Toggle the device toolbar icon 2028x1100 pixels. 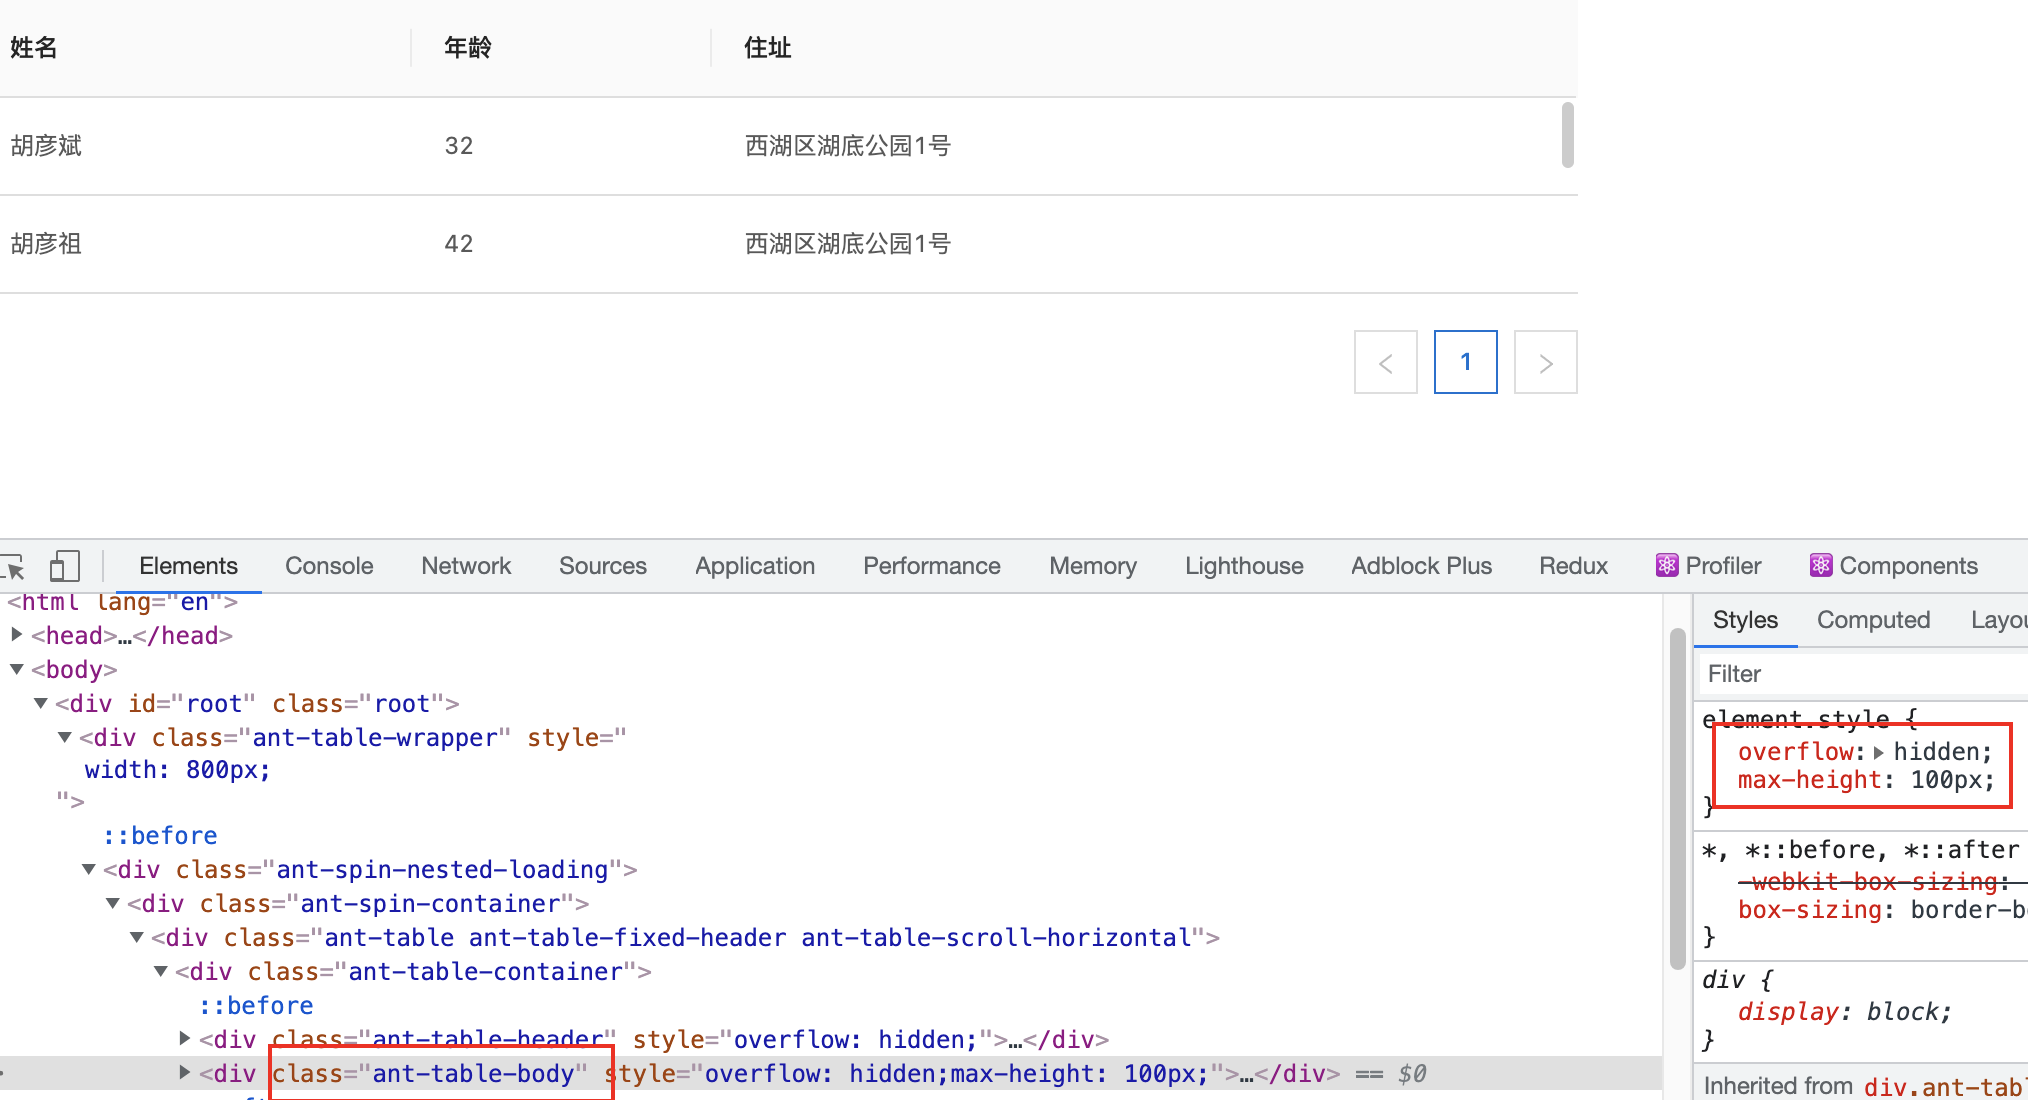click(64, 567)
